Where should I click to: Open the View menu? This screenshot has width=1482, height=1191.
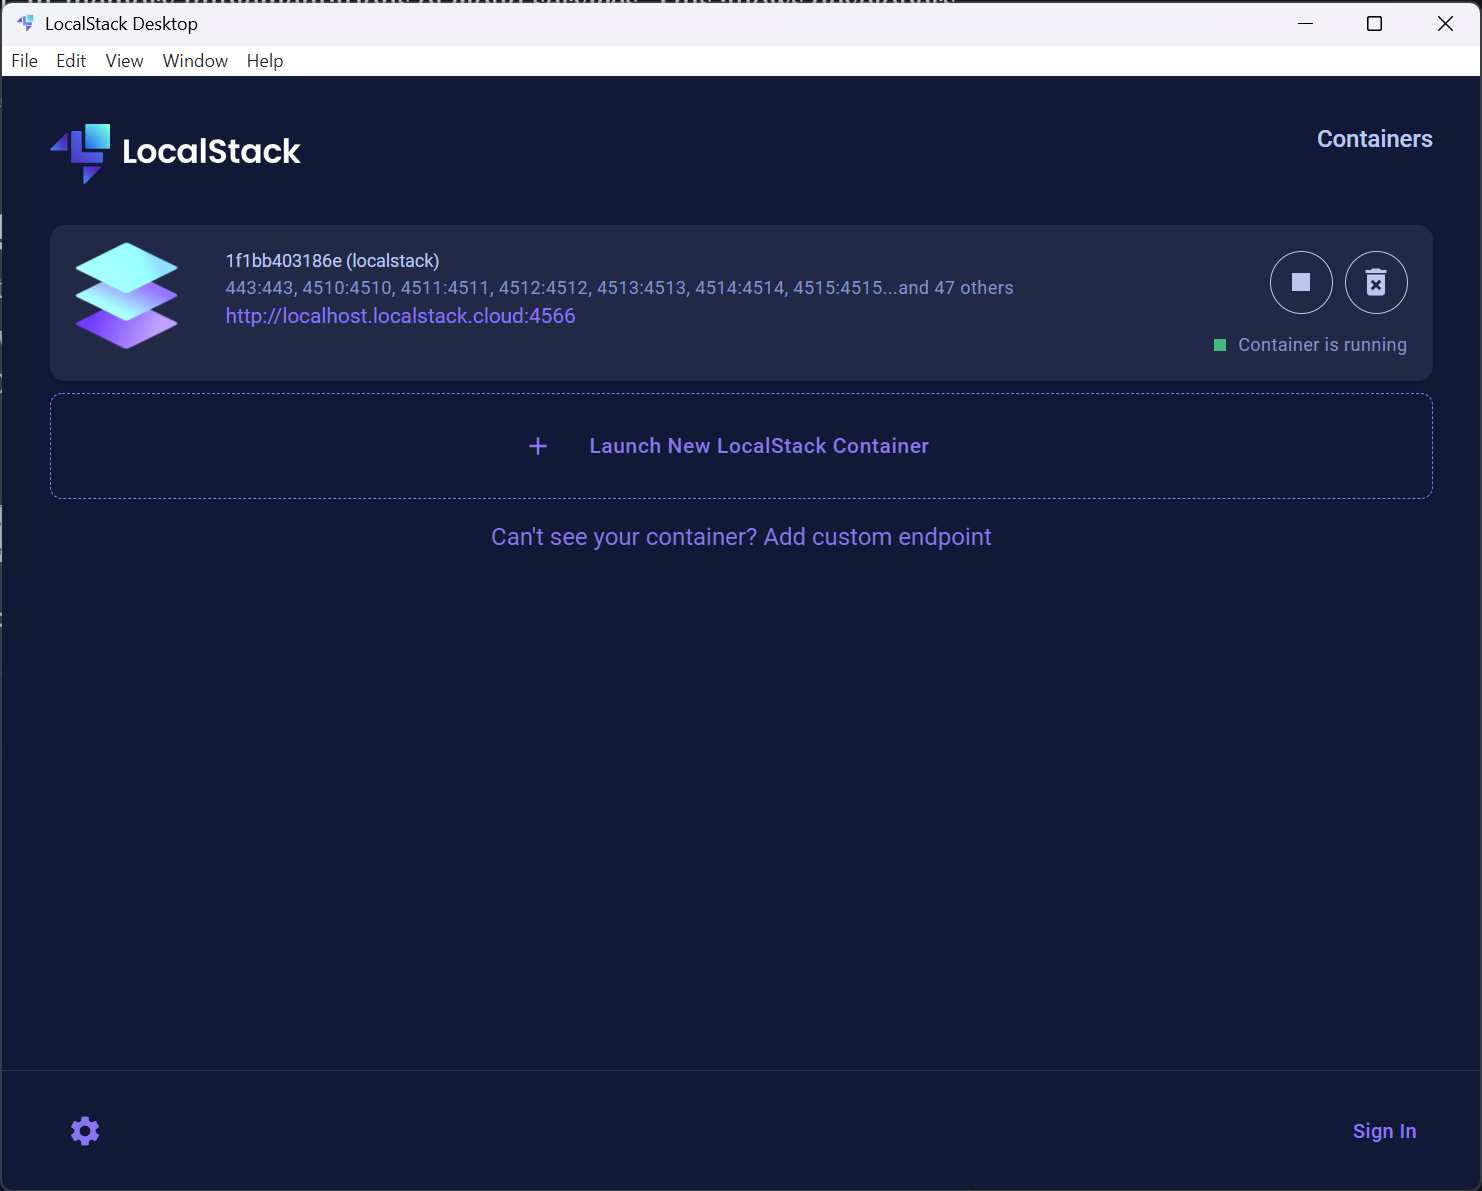(124, 61)
